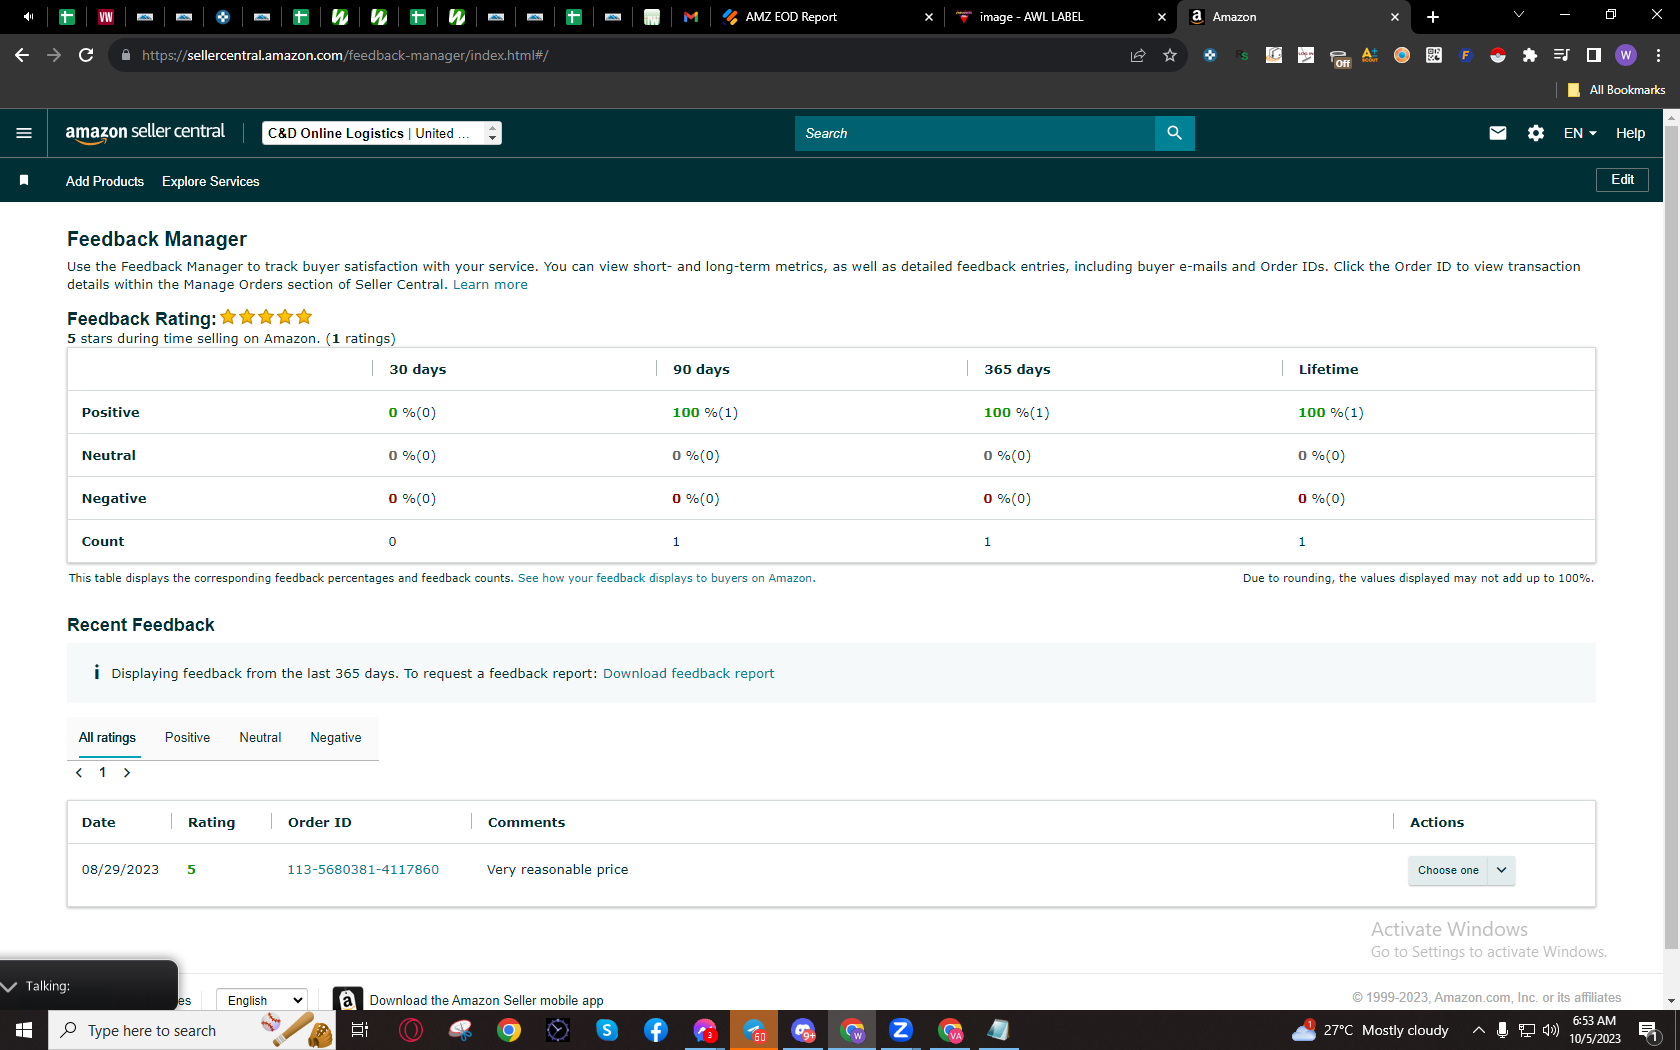Open All Bookmarks folder
Viewport: 1680px width, 1050px height.
(1616, 90)
